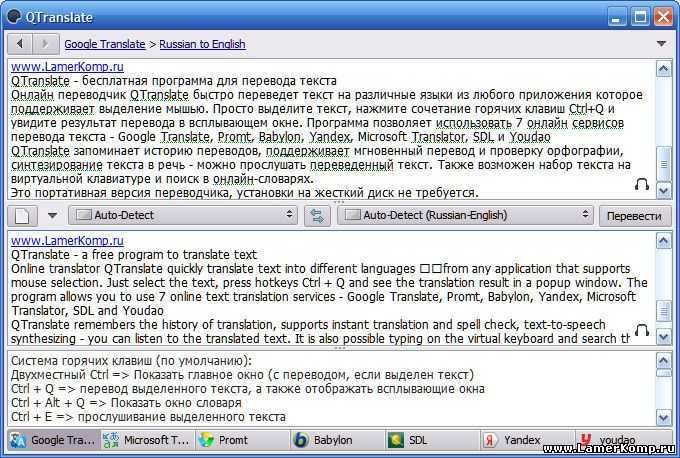Open dropdown arrow next to blank page icon

(x=52, y=215)
